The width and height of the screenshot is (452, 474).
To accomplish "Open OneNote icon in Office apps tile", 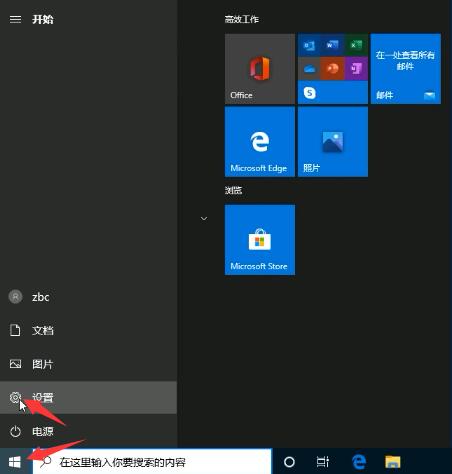I will 356,68.
